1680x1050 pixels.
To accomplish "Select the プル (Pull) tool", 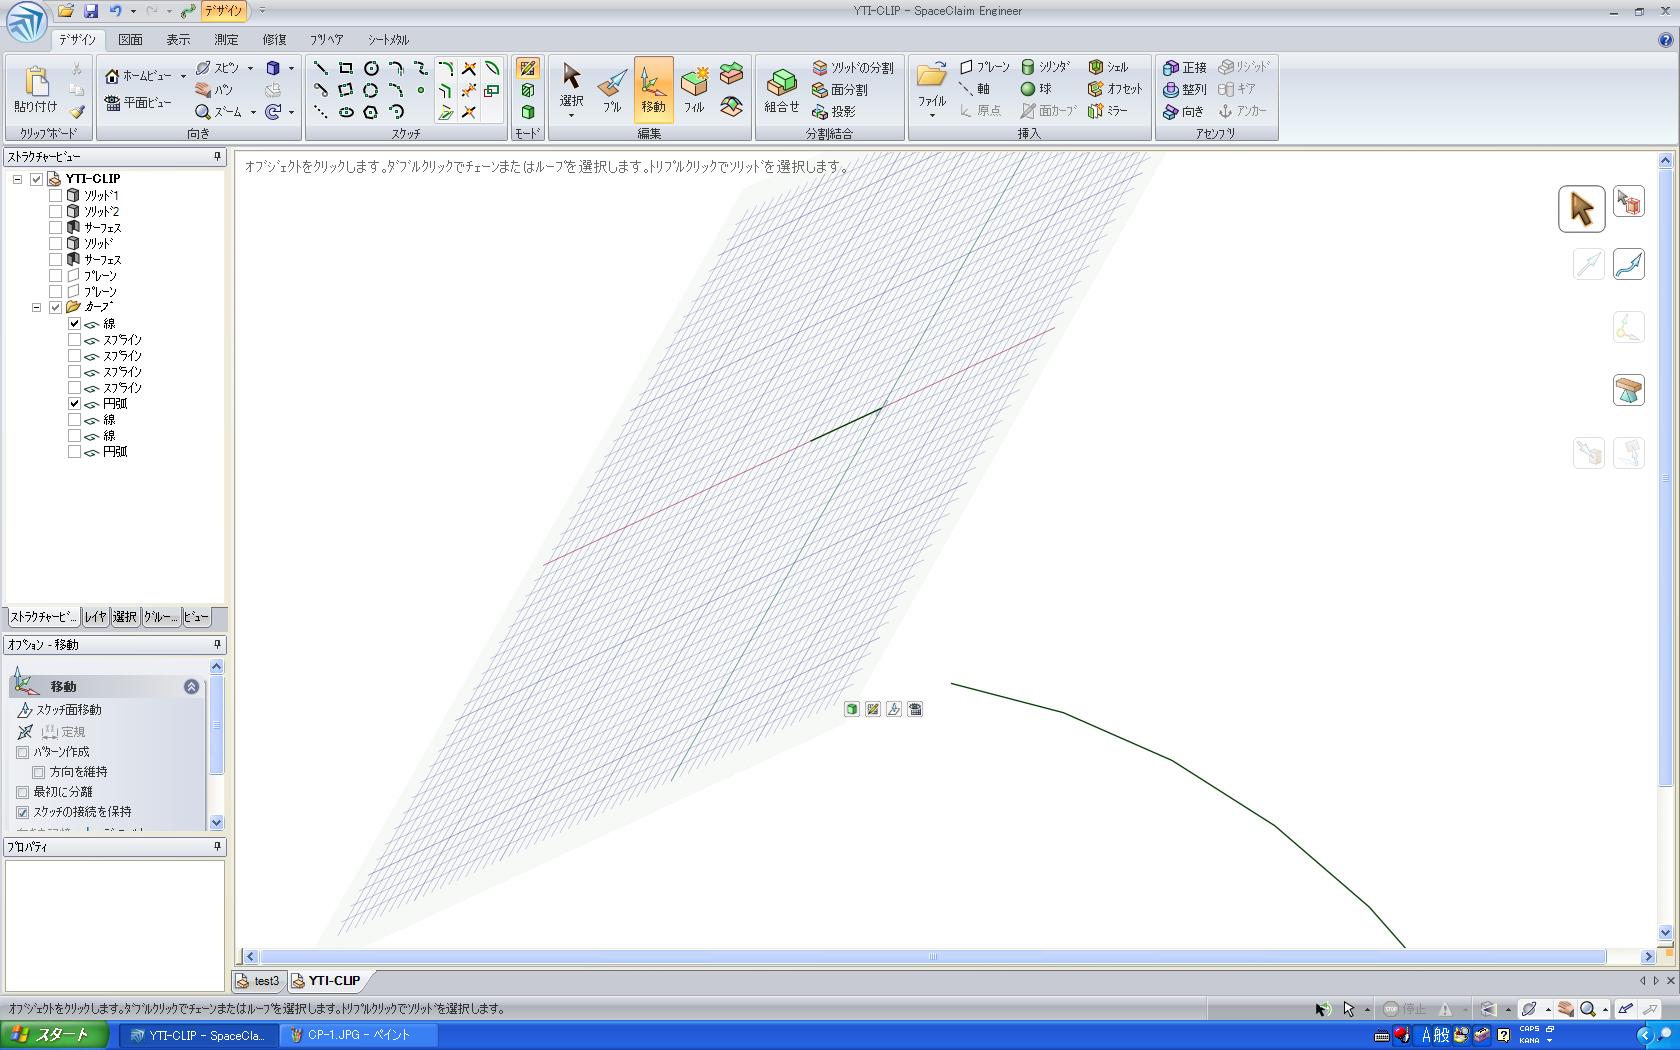I will (612, 88).
